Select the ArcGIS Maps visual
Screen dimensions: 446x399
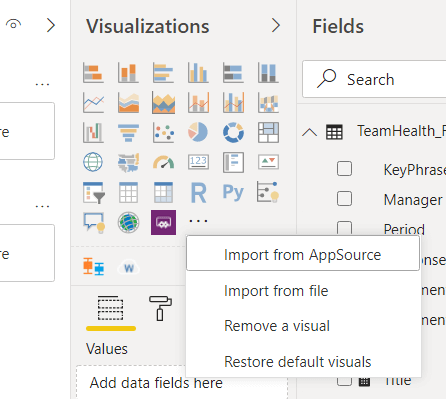pyautogui.click(x=128, y=222)
